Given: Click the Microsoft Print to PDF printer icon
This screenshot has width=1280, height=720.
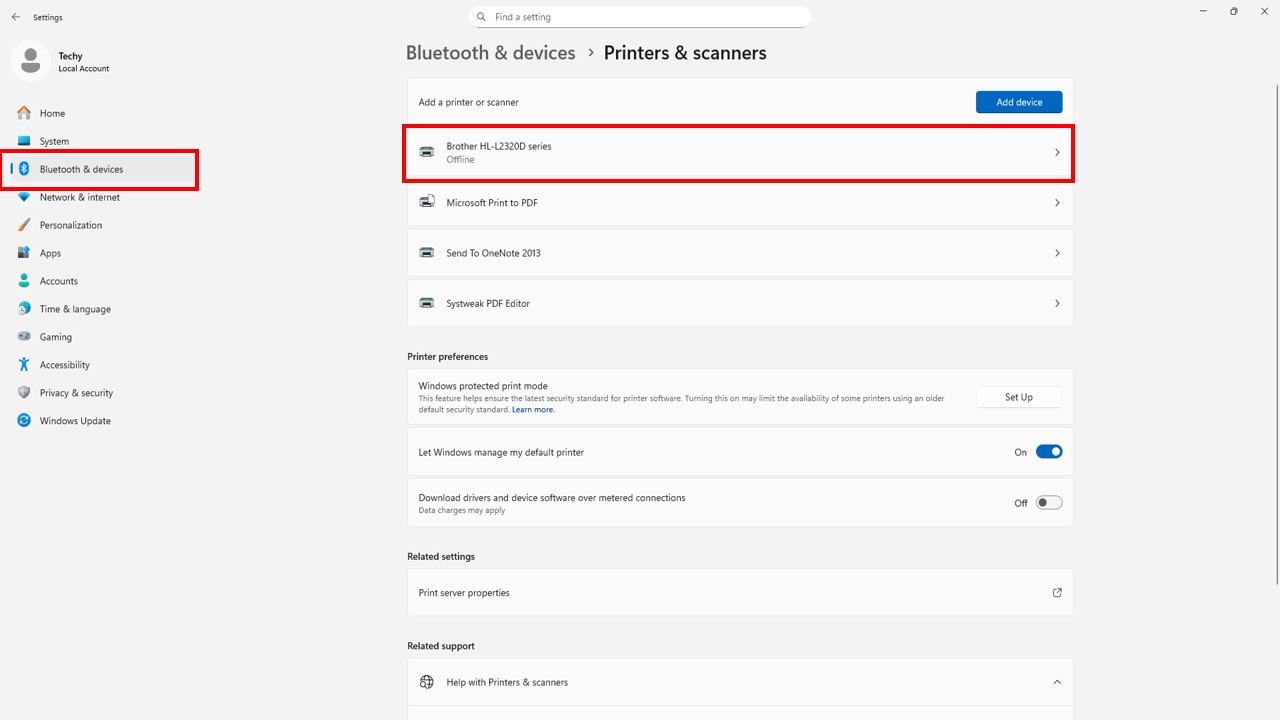Looking at the screenshot, I should coord(427,202).
